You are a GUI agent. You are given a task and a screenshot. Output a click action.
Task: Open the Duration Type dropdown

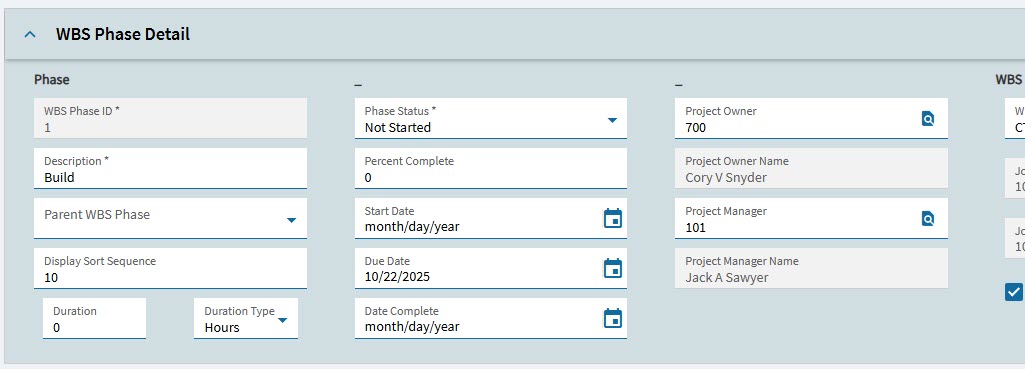pos(282,321)
